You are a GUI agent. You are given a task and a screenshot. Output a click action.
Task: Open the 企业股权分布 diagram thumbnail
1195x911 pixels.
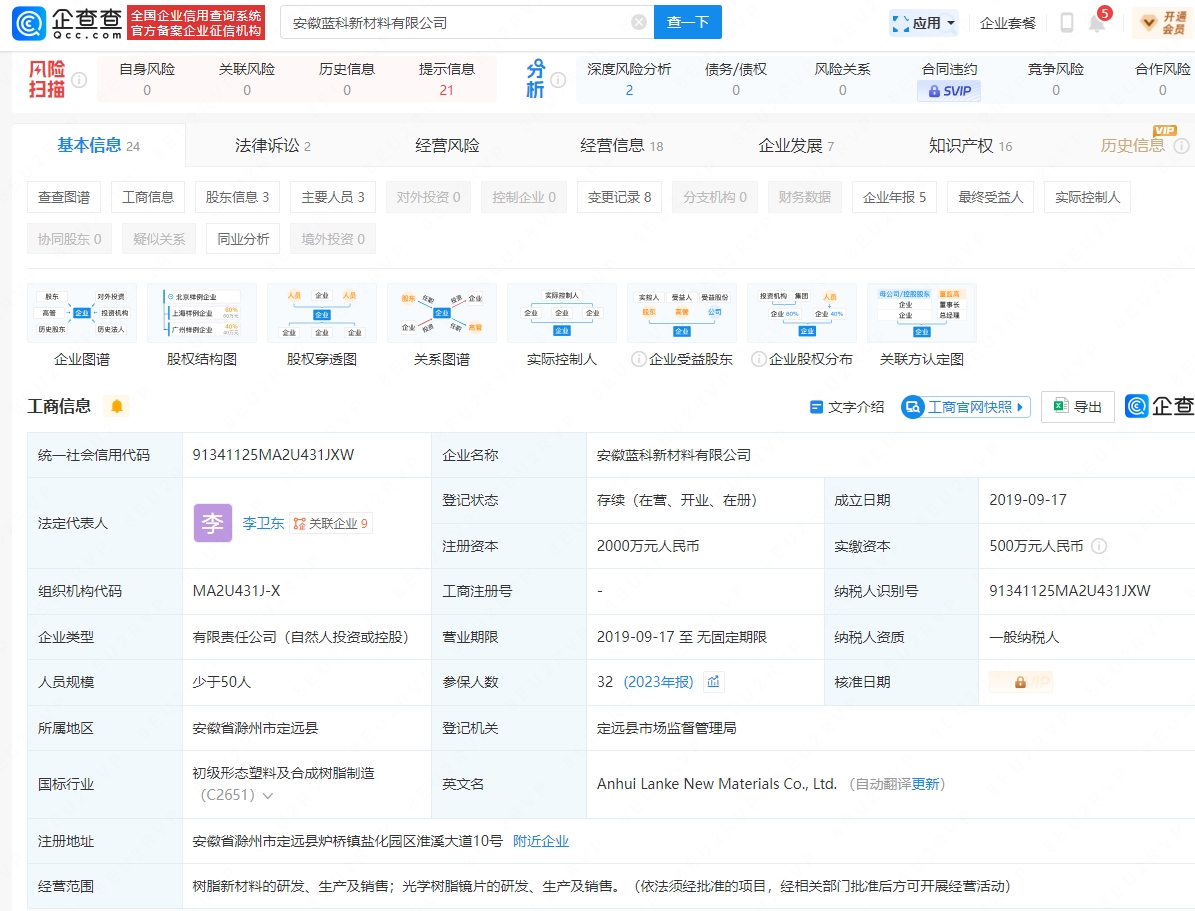pyautogui.click(x=802, y=313)
